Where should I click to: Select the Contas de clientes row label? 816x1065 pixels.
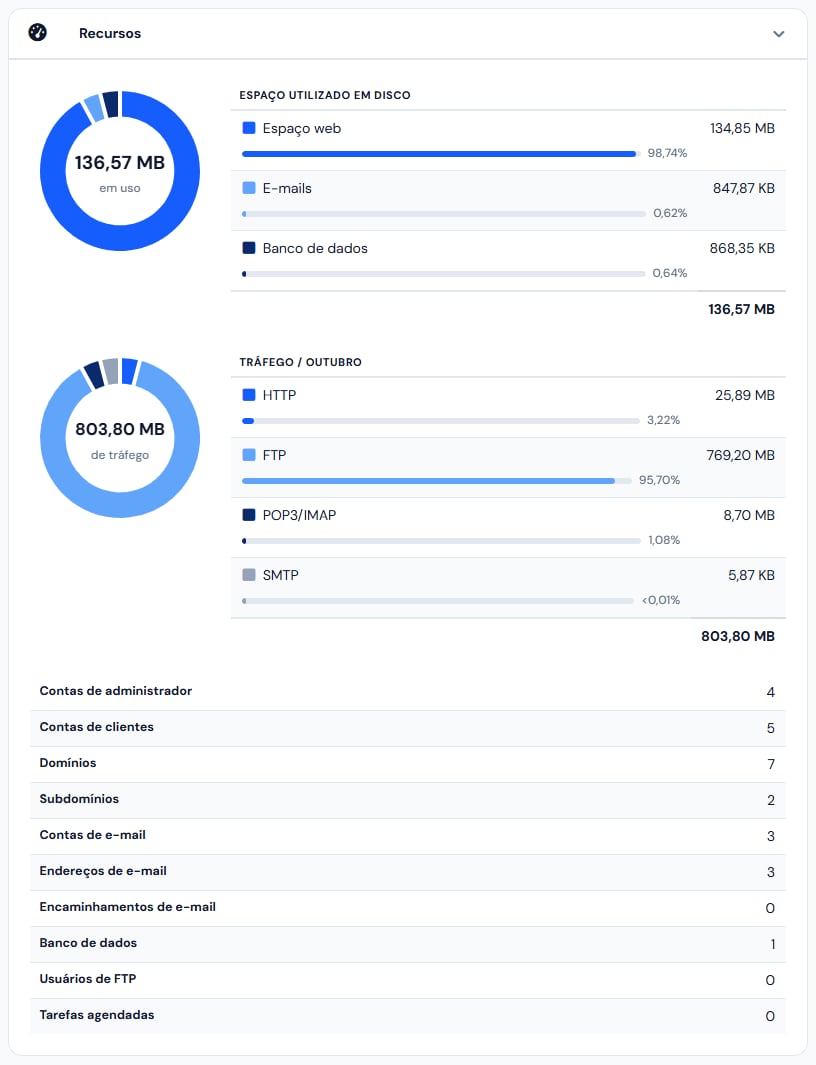point(96,727)
